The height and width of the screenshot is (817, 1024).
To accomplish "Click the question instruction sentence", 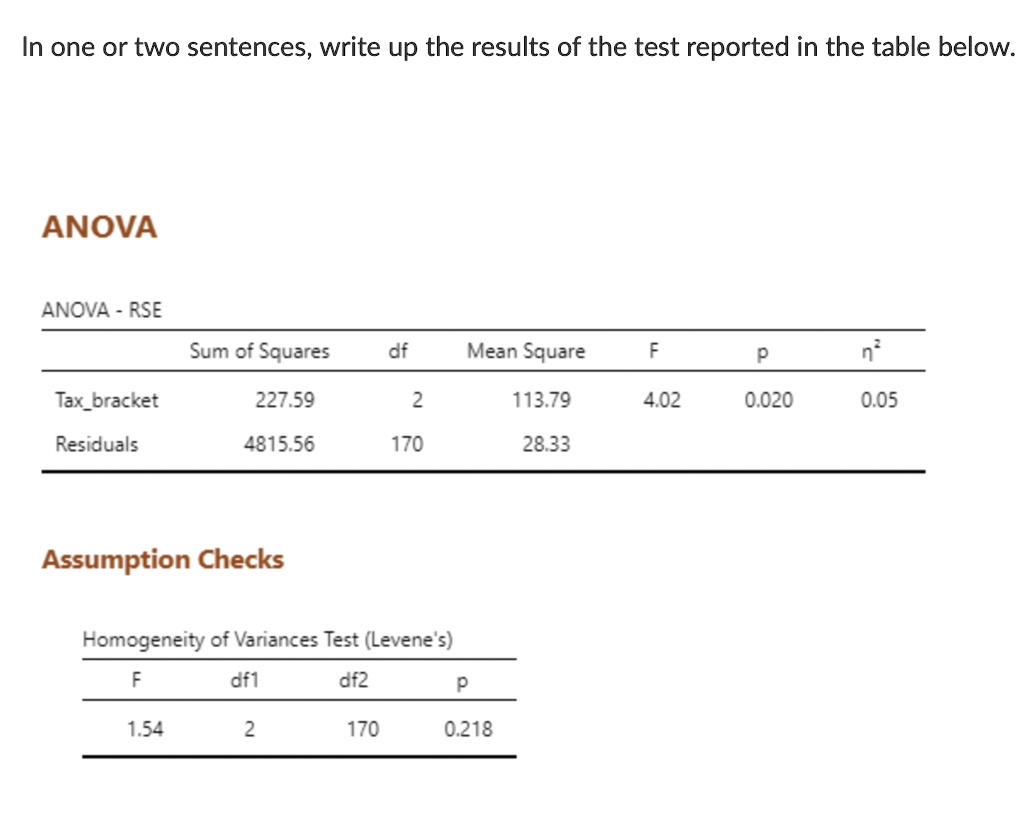I will pyautogui.click(x=519, y=47).
